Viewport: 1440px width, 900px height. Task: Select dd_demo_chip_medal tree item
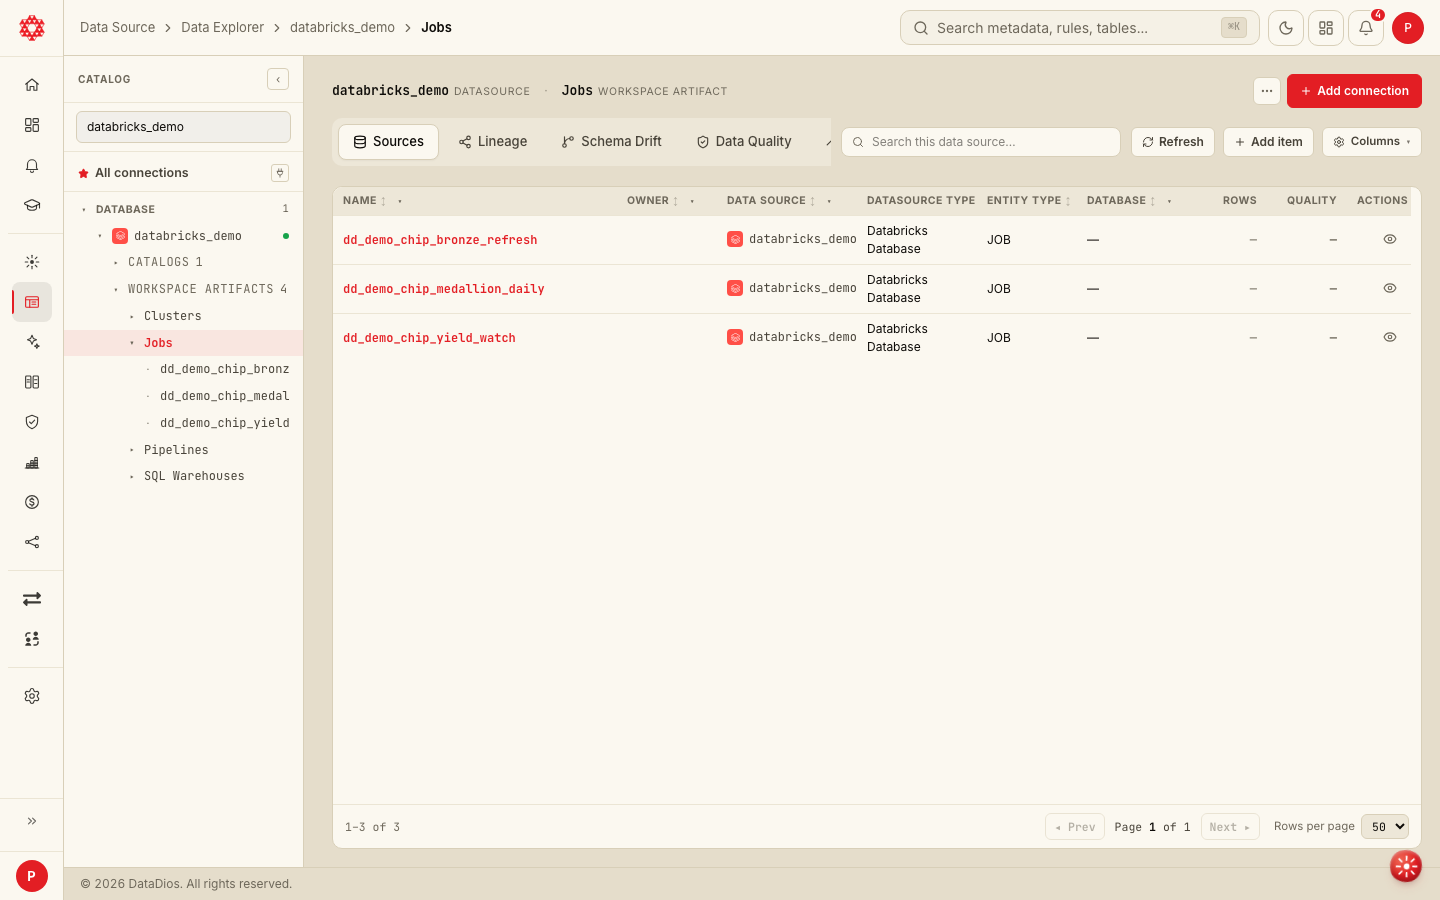[225, 396]
